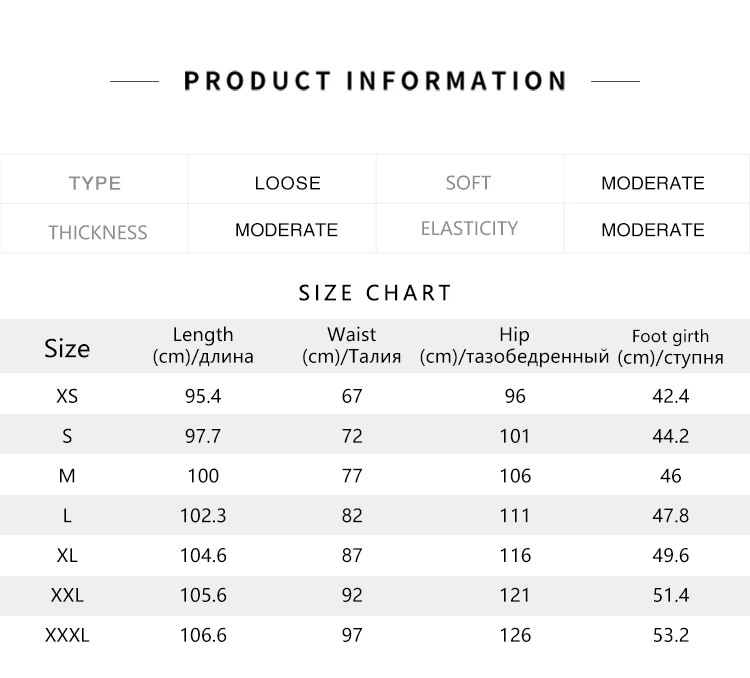Click the M size row label
This screenshot has height=678, width=750.
(67, 476)
